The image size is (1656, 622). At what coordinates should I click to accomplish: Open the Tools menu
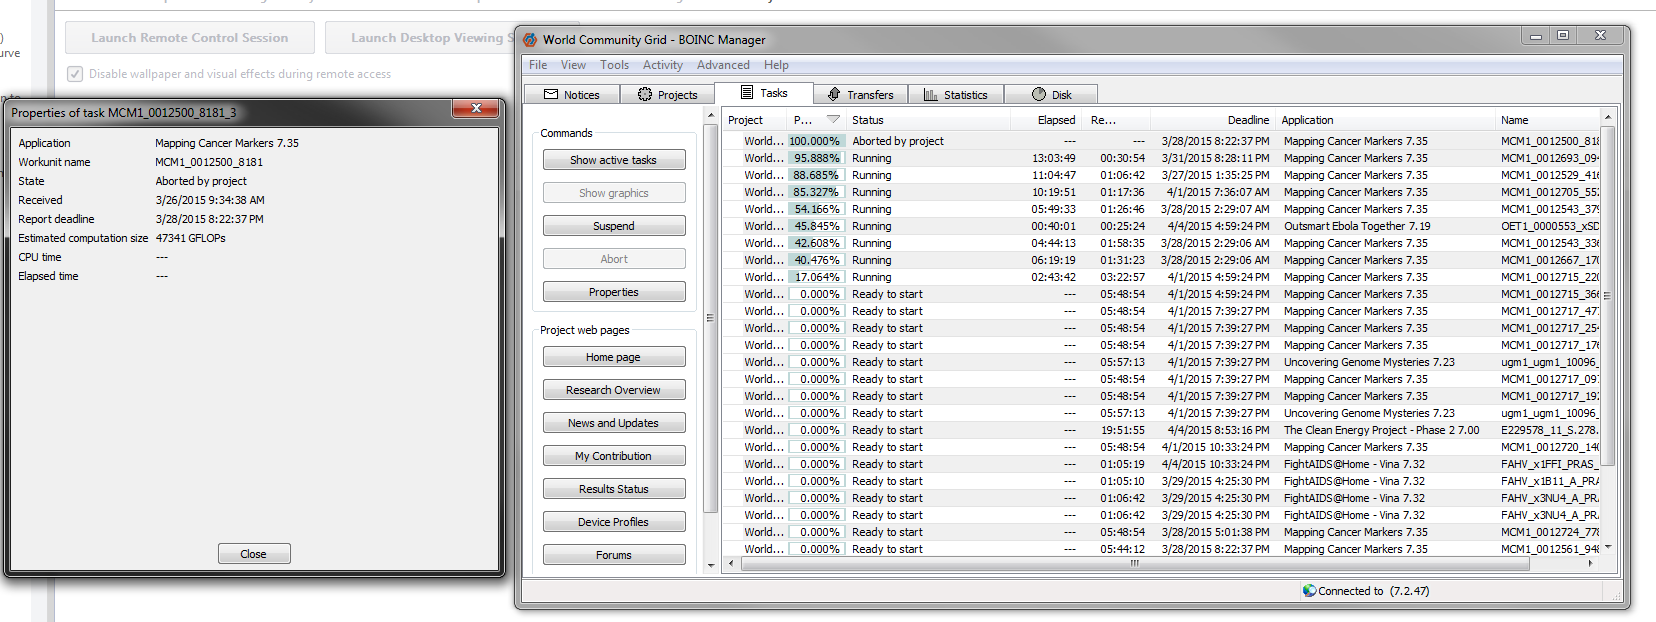click(614, 65)
